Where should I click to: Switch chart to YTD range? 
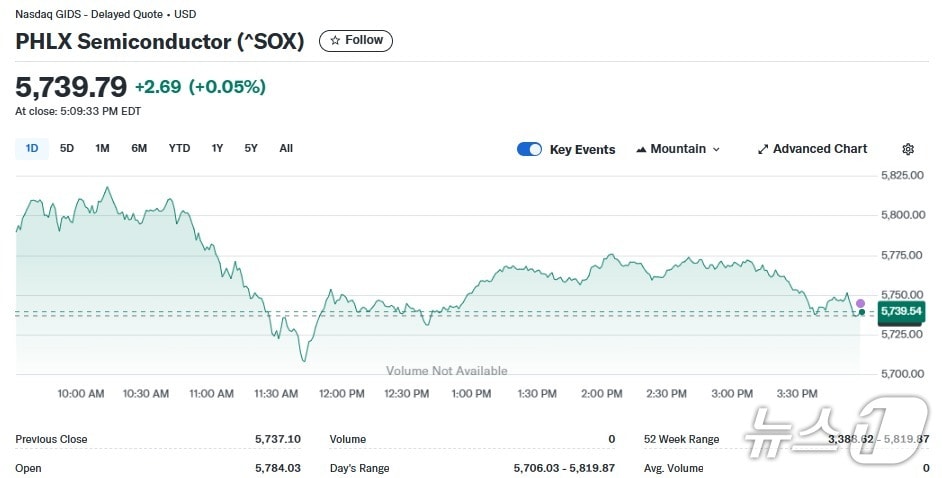point(179,148)
